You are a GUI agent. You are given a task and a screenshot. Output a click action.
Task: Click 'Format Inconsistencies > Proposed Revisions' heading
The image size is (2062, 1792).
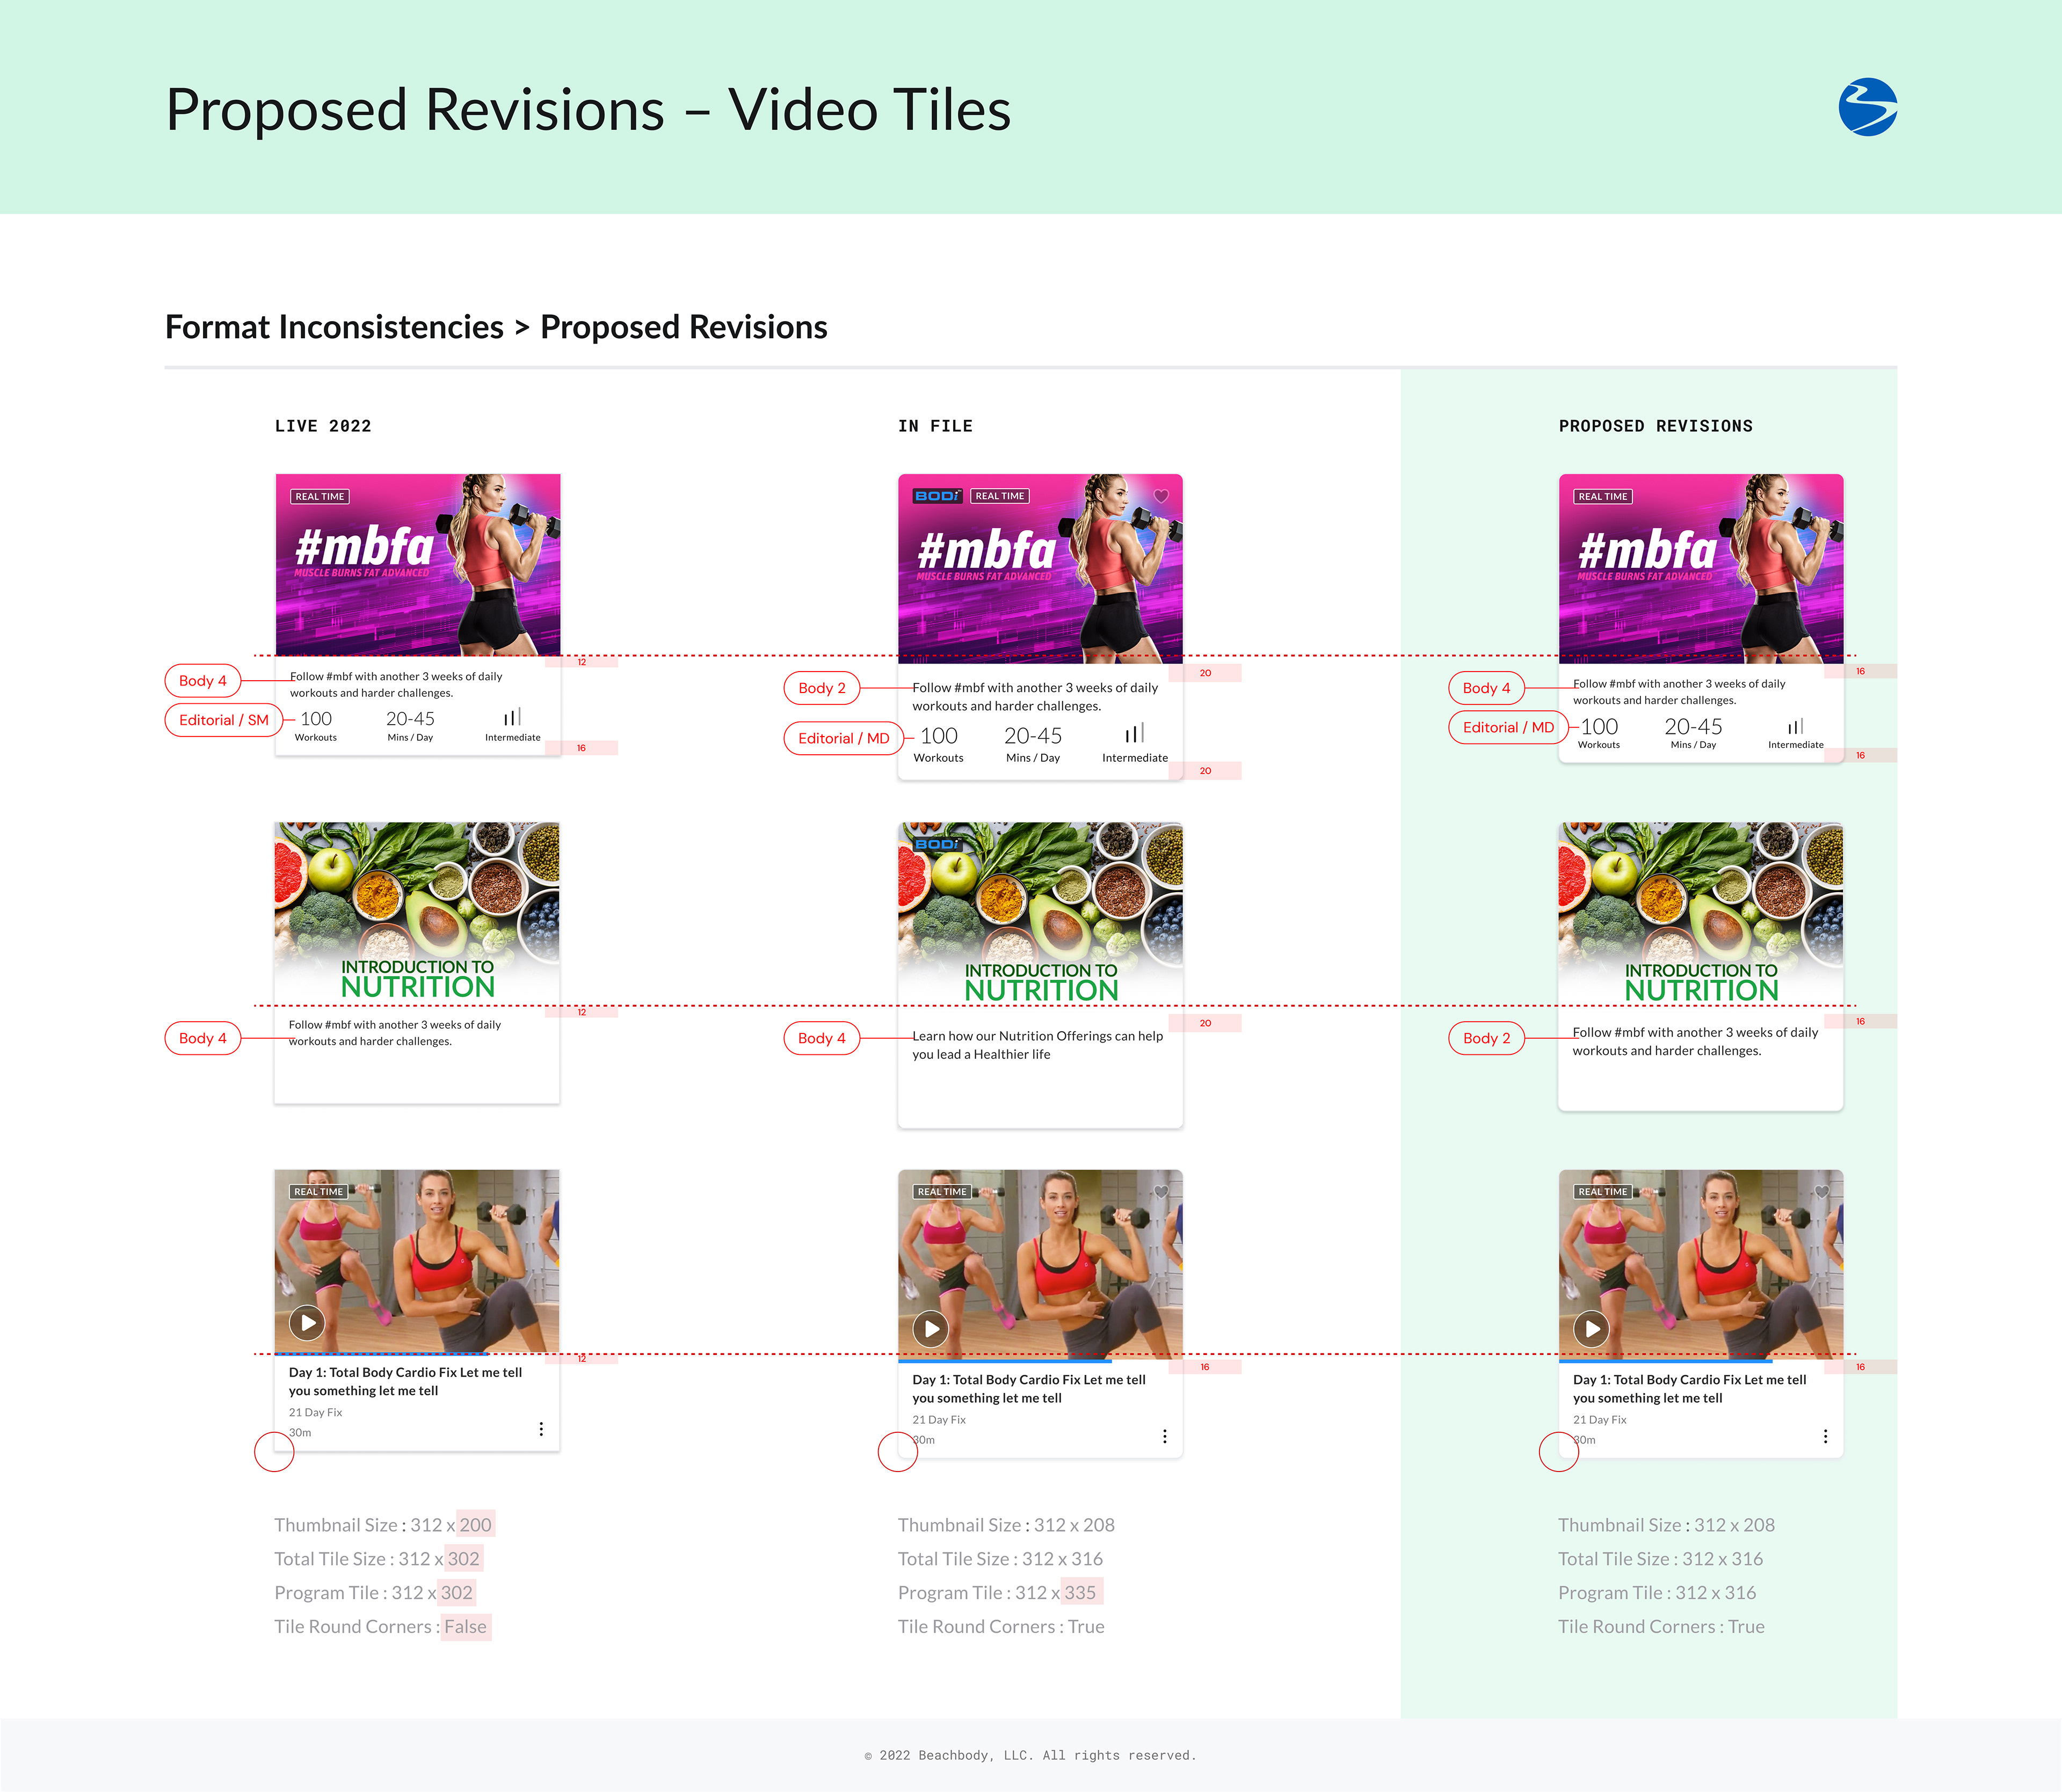(496, 327)
